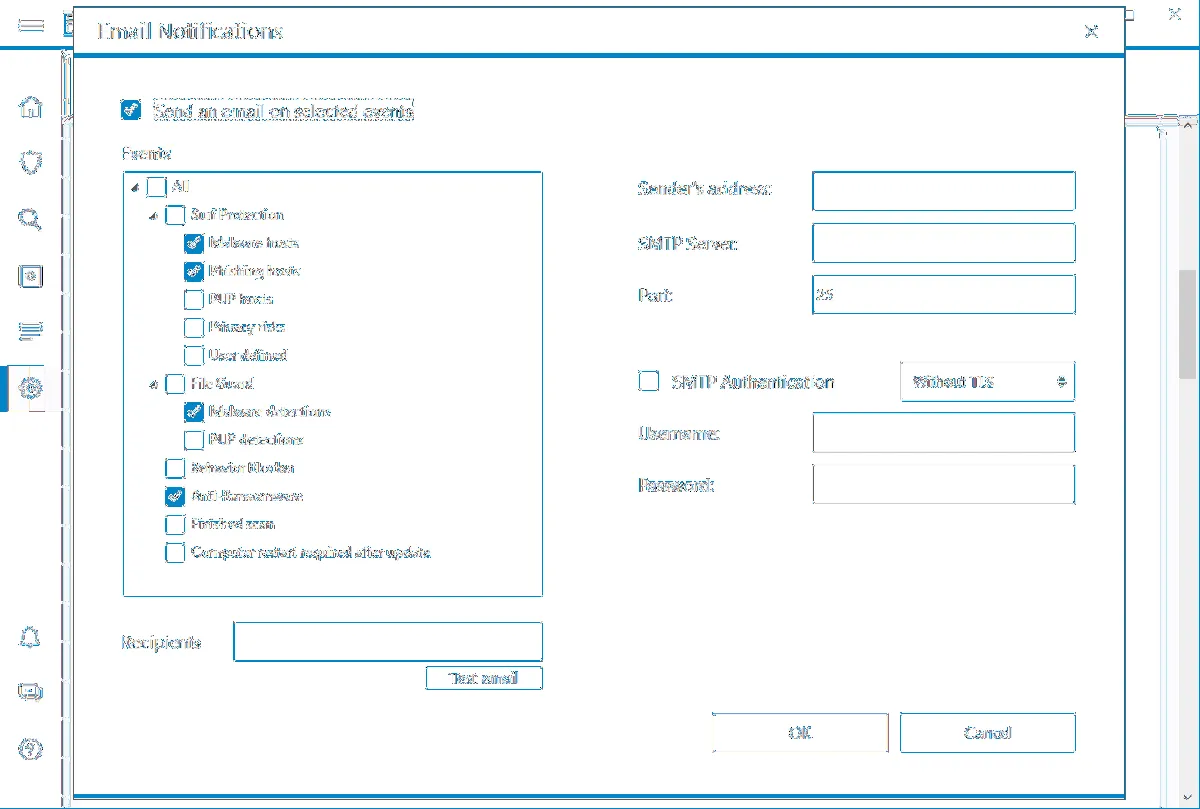Select the 'Phishing hosts' tree label
The image size is (1200, 809).
255,271
